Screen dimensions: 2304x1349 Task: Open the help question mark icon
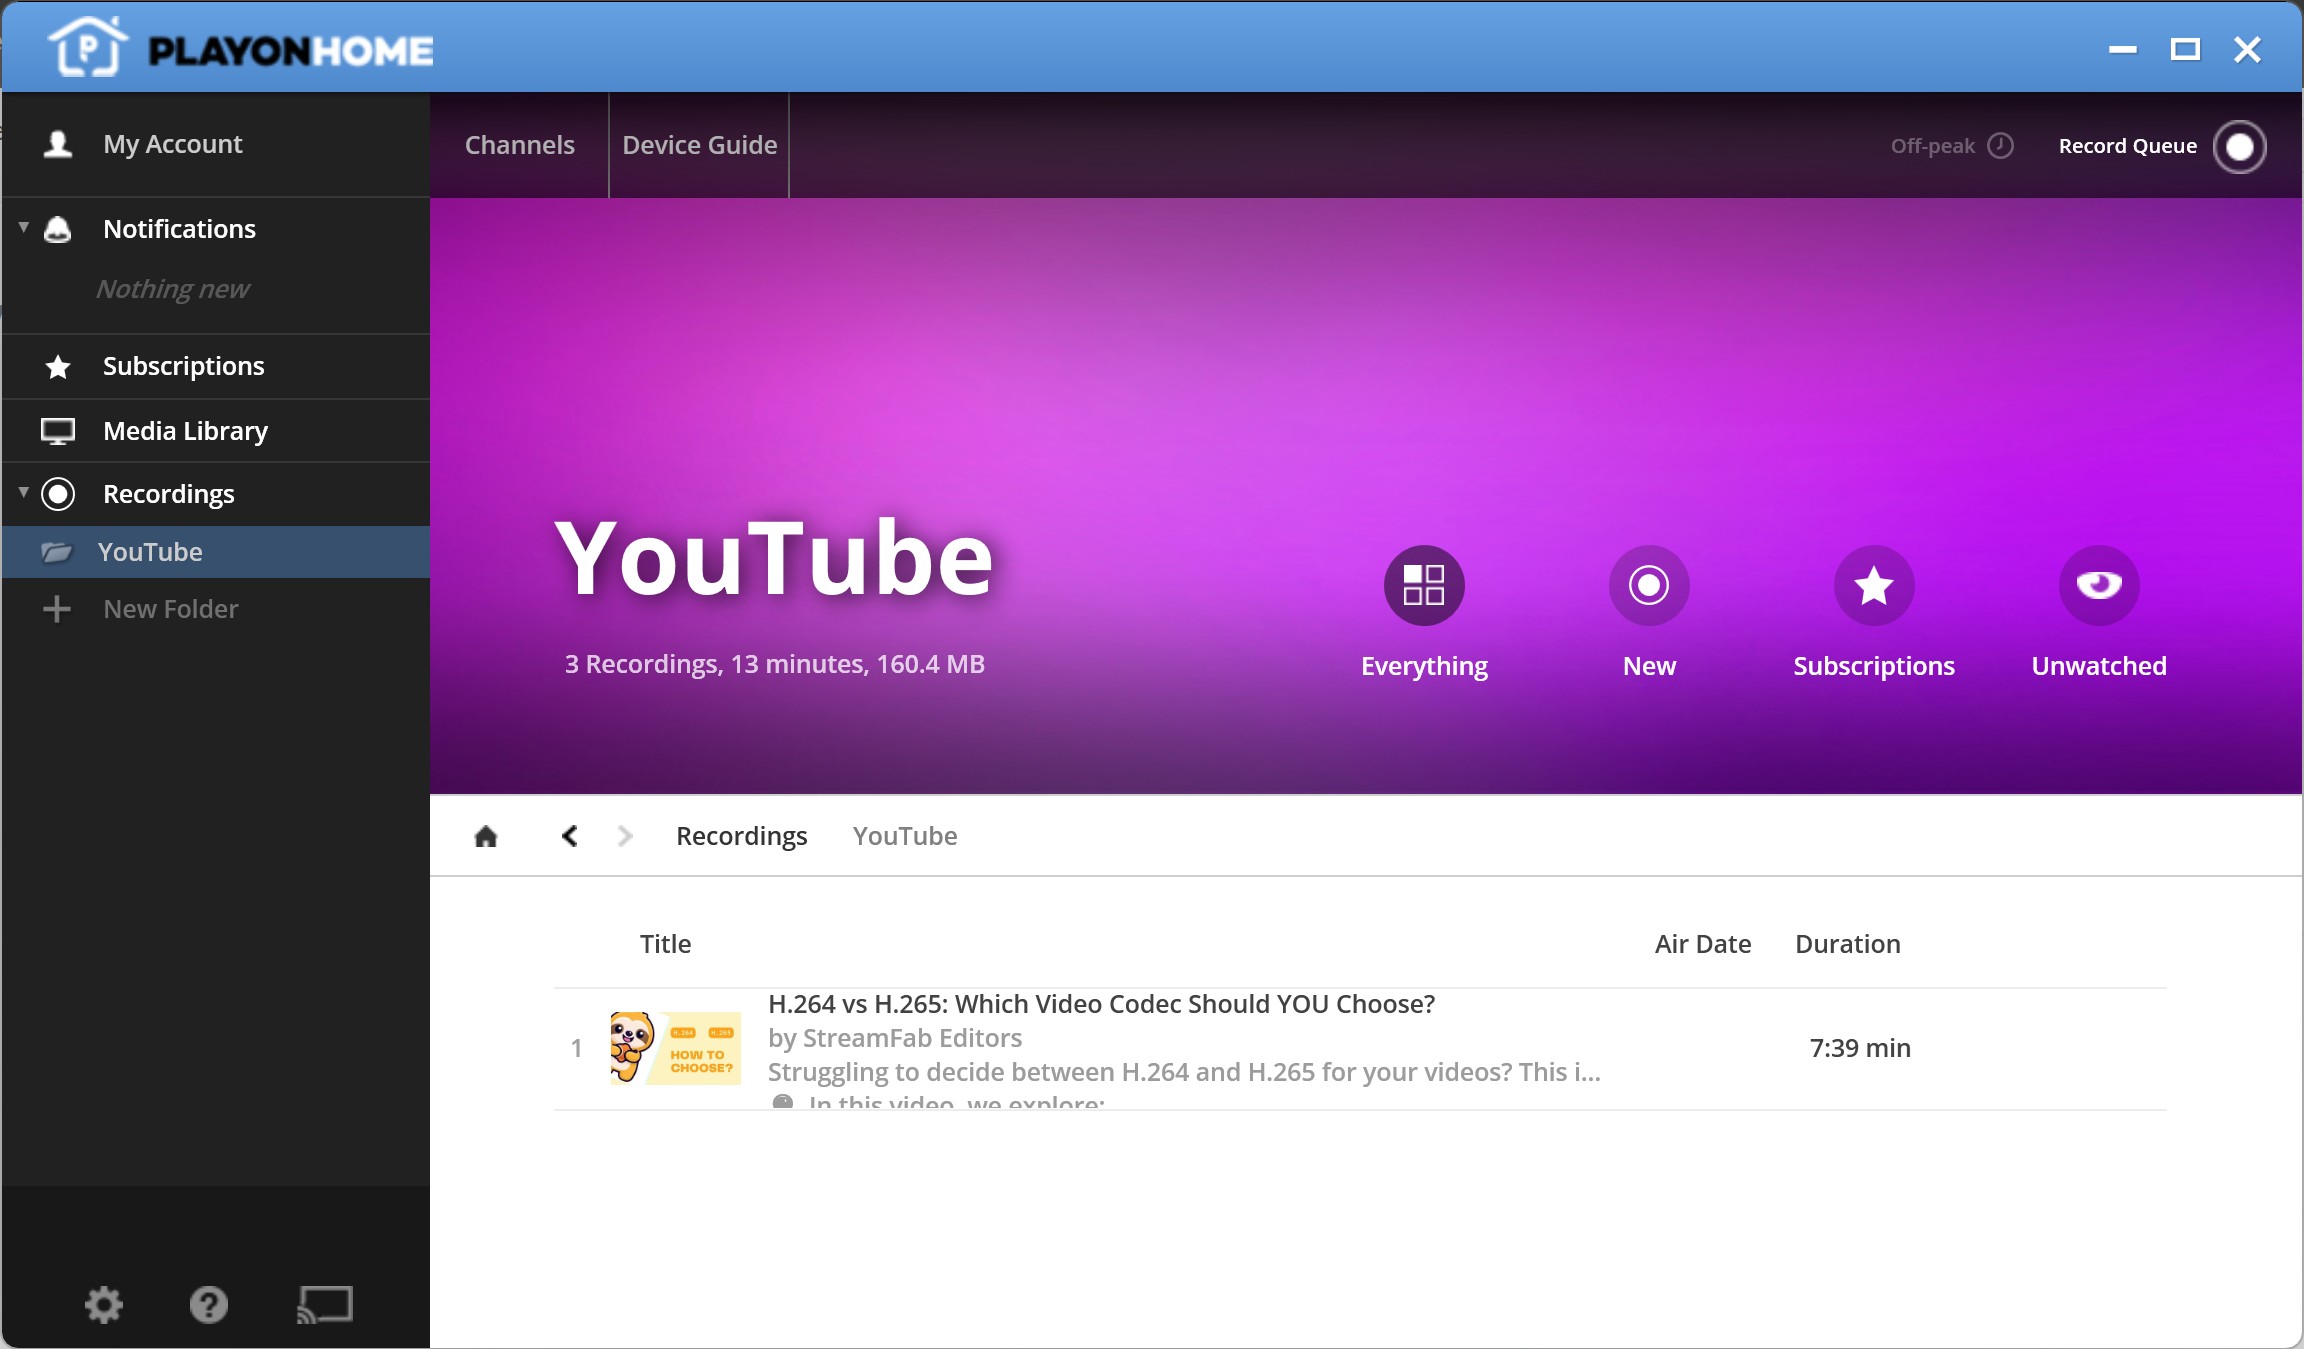click(x=209, y=1304)
